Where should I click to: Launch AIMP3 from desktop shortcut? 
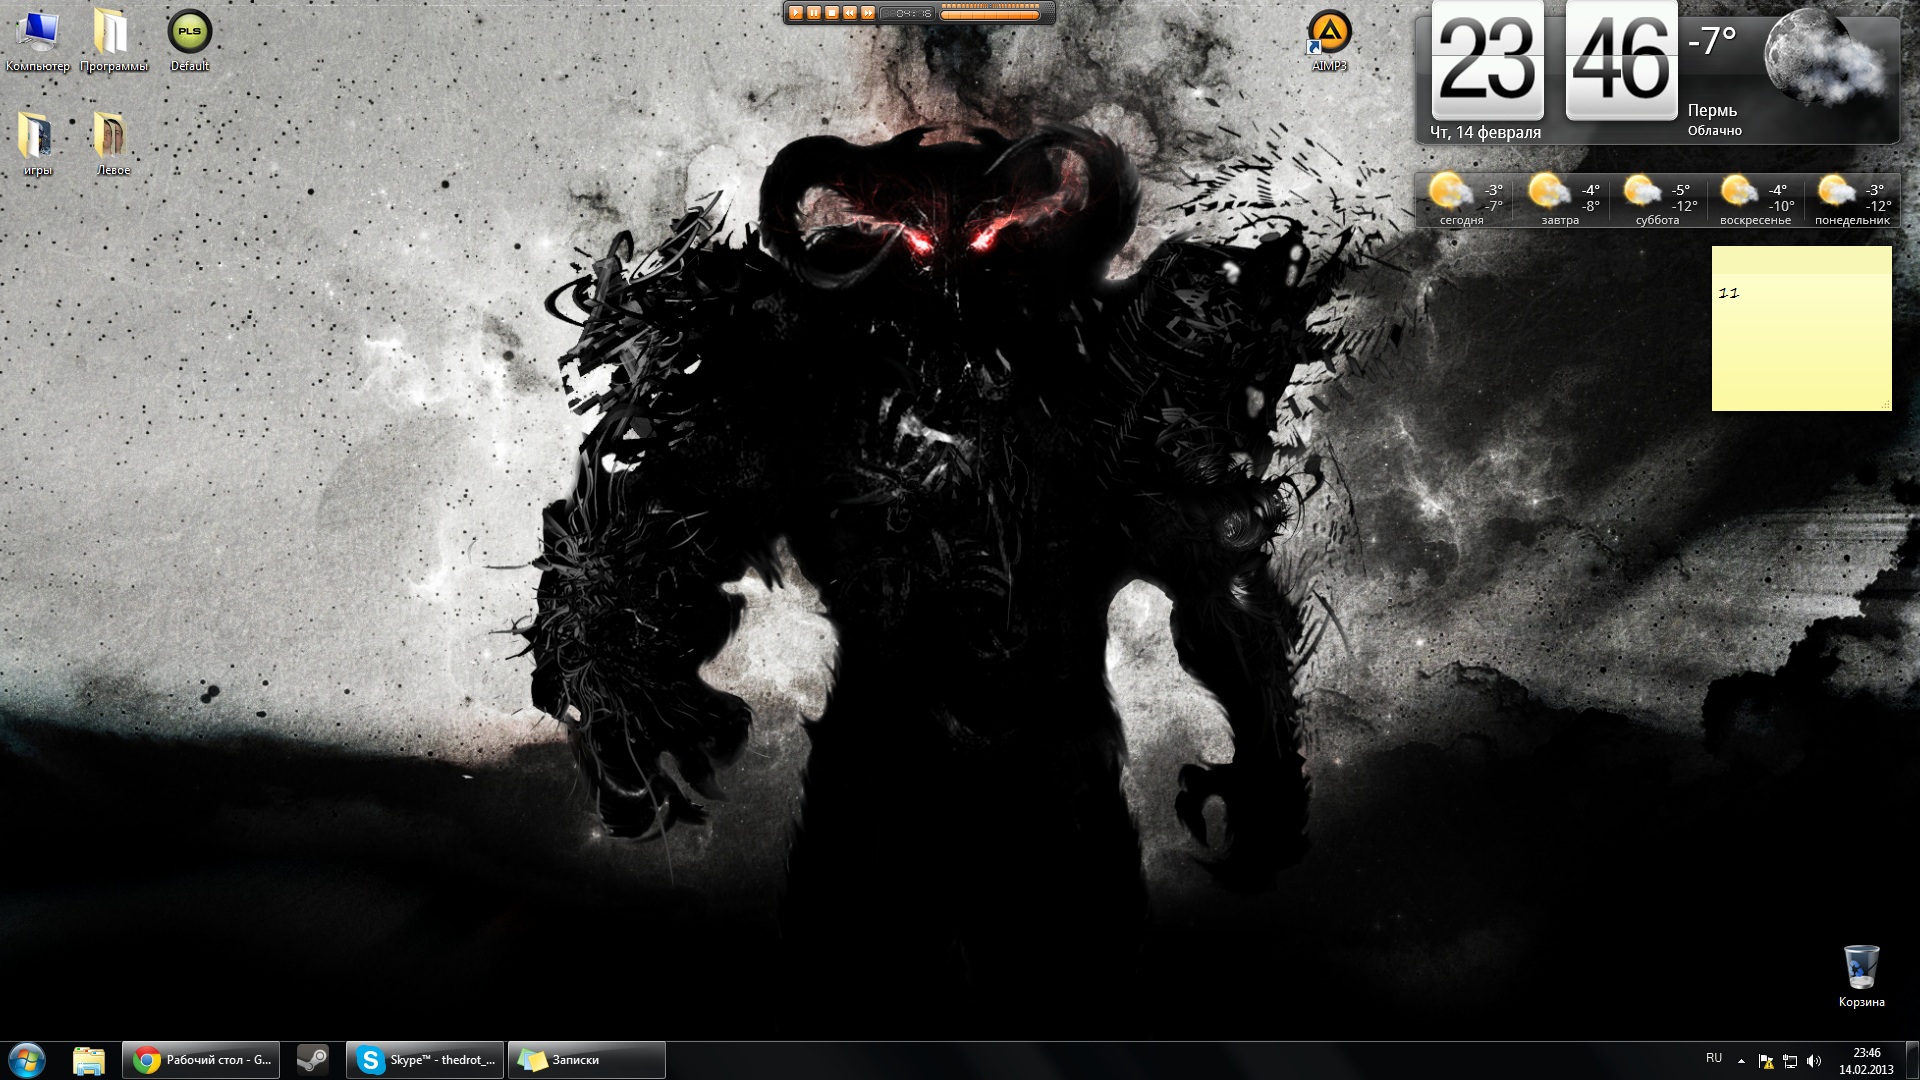1329,40
